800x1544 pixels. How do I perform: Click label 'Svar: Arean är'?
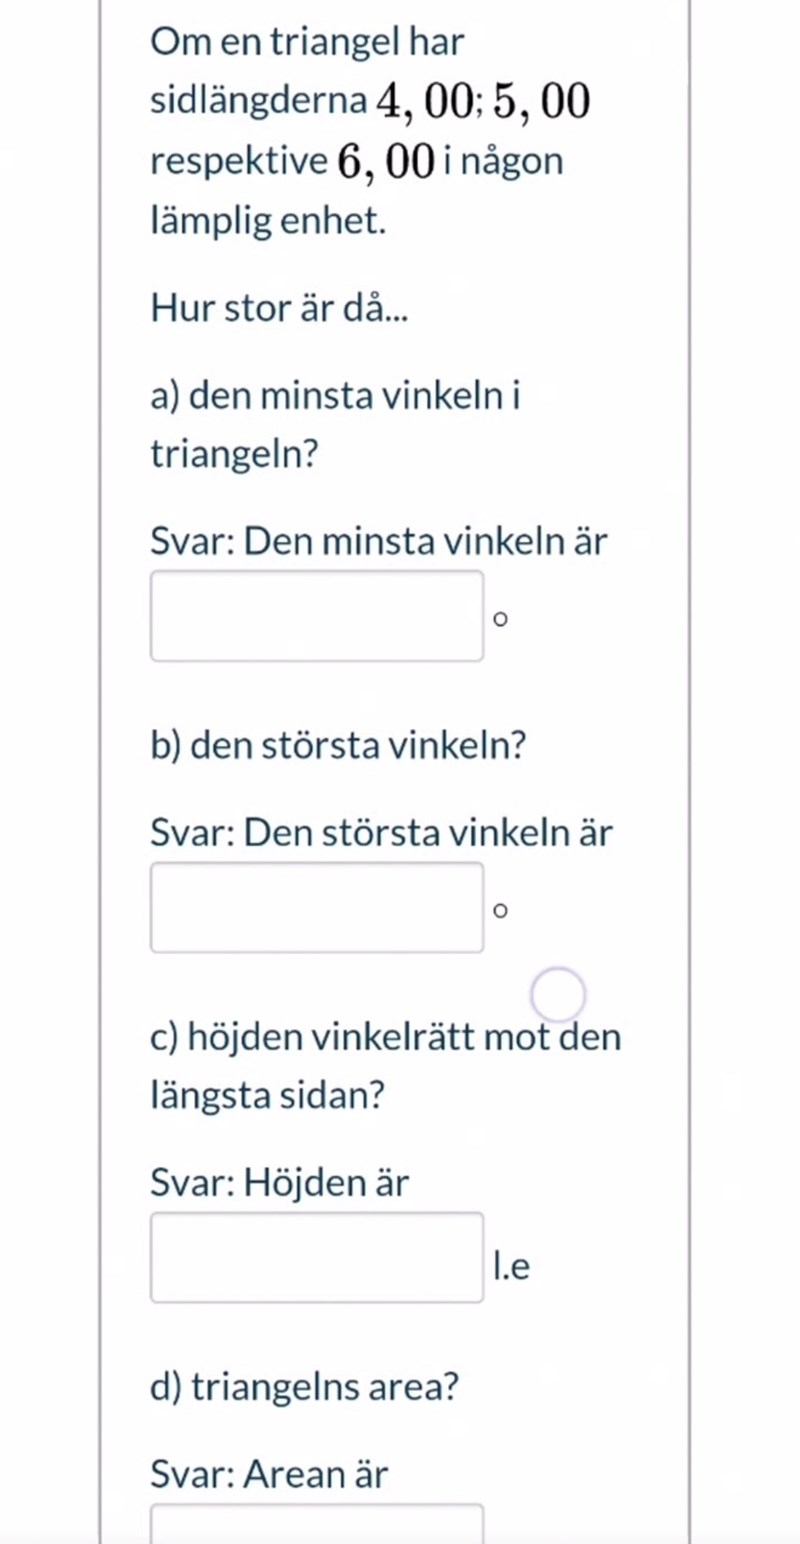coord(269,1473)
